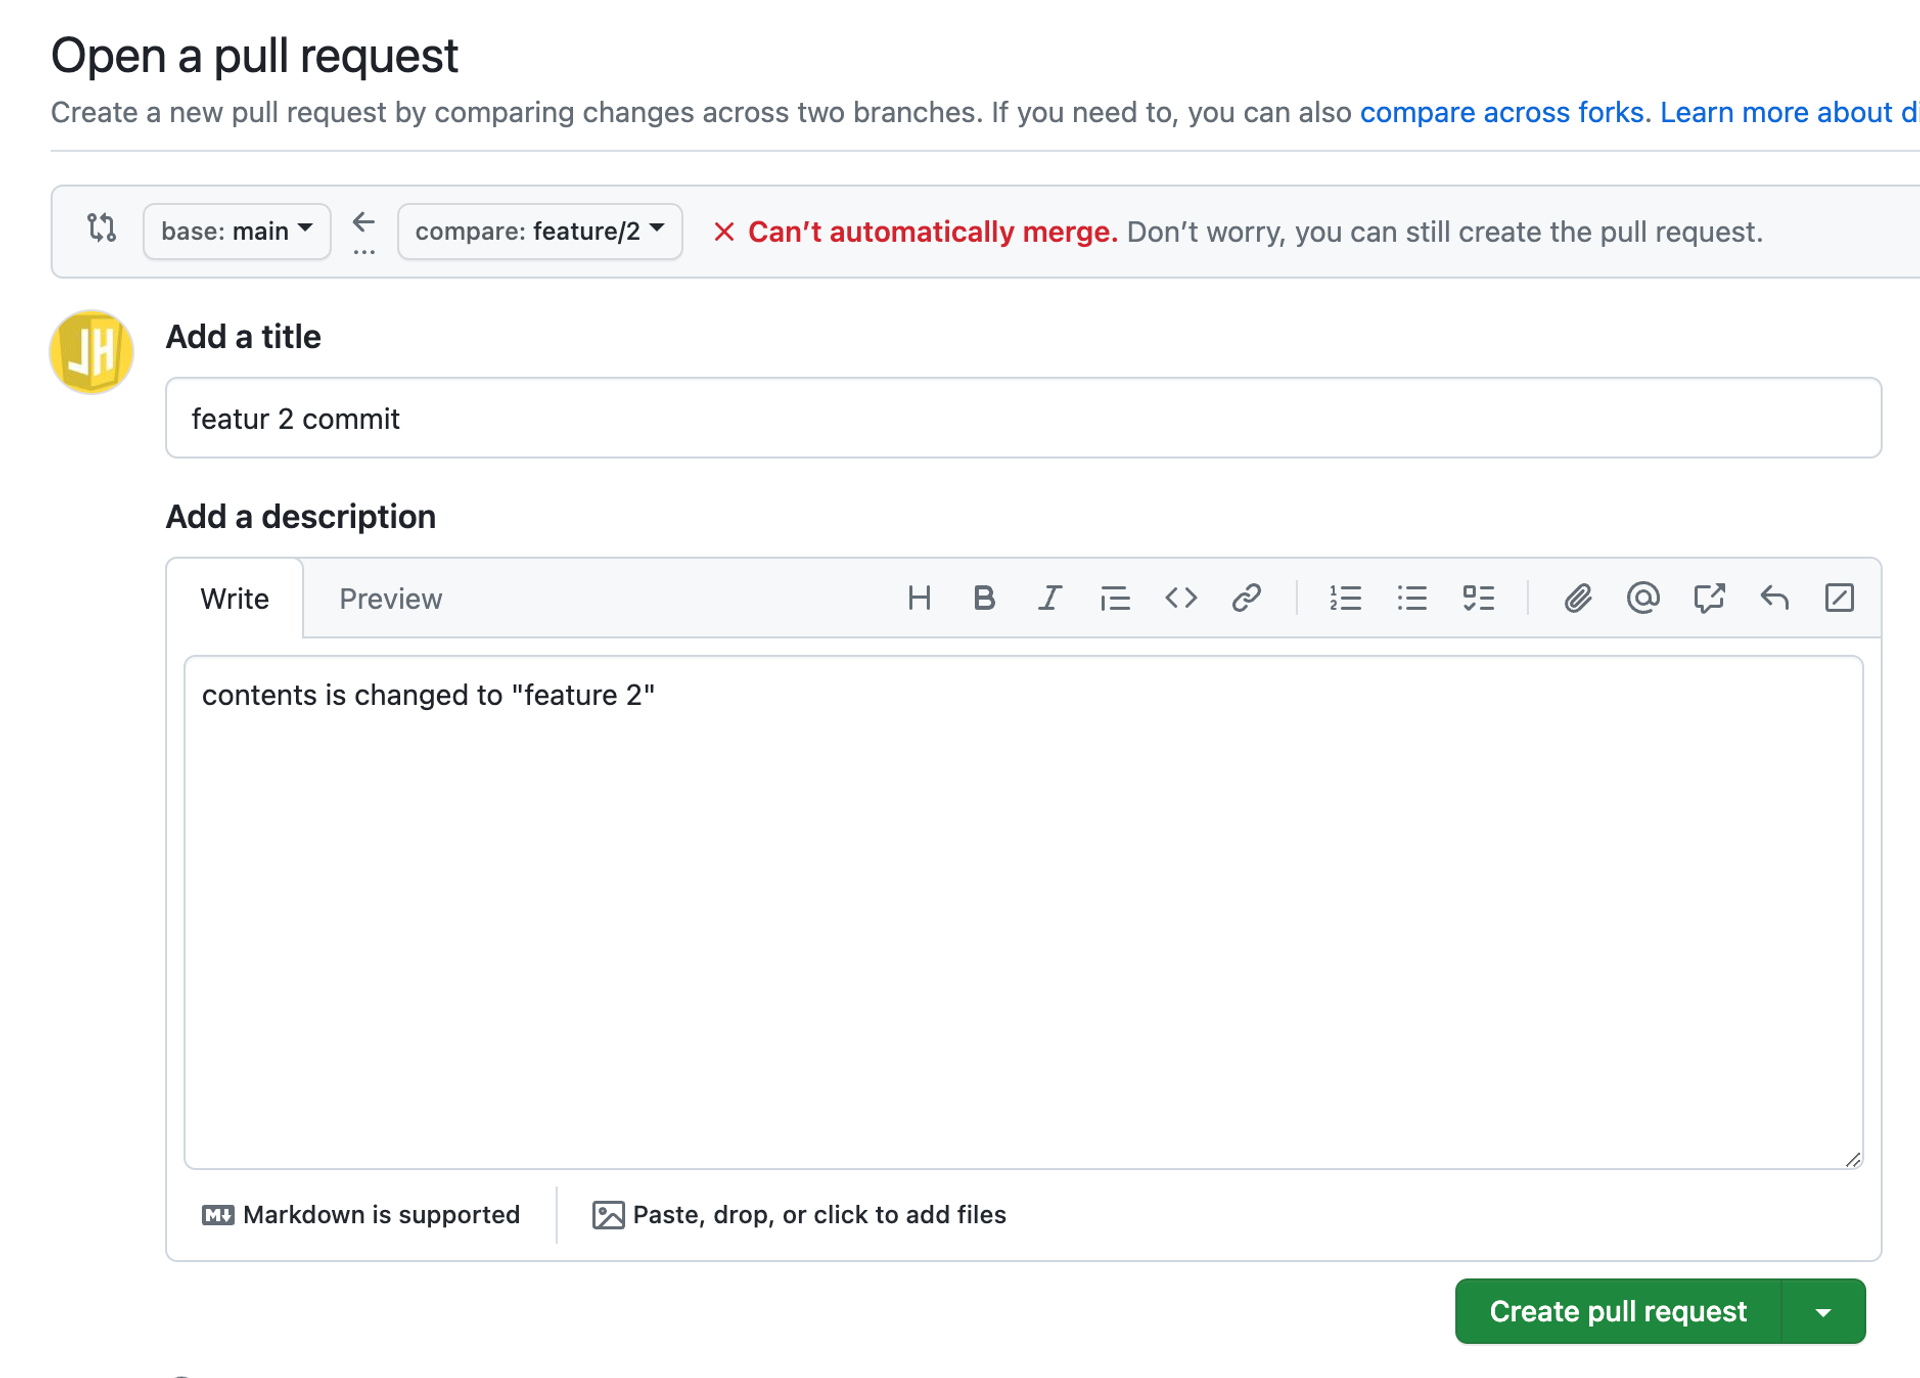Toggle a bulleted list
The width and height of the screenshot is (1920, 1378).
click(x=1412, y=598)
